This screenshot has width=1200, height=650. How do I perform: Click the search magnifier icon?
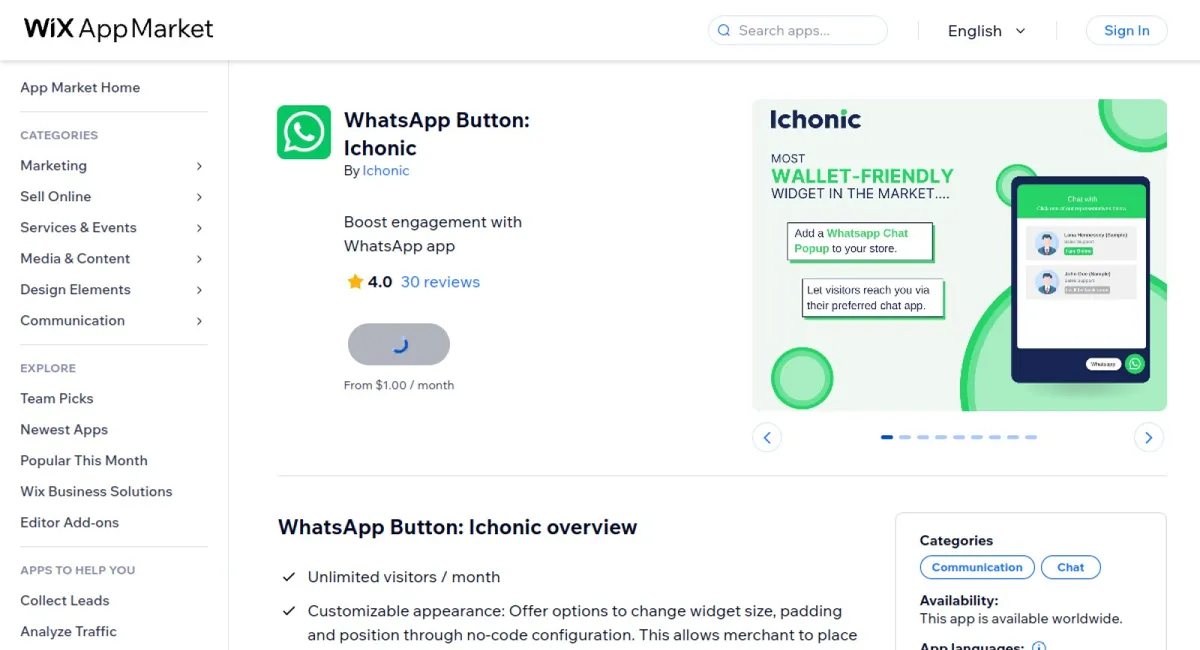tap(723, 31)
